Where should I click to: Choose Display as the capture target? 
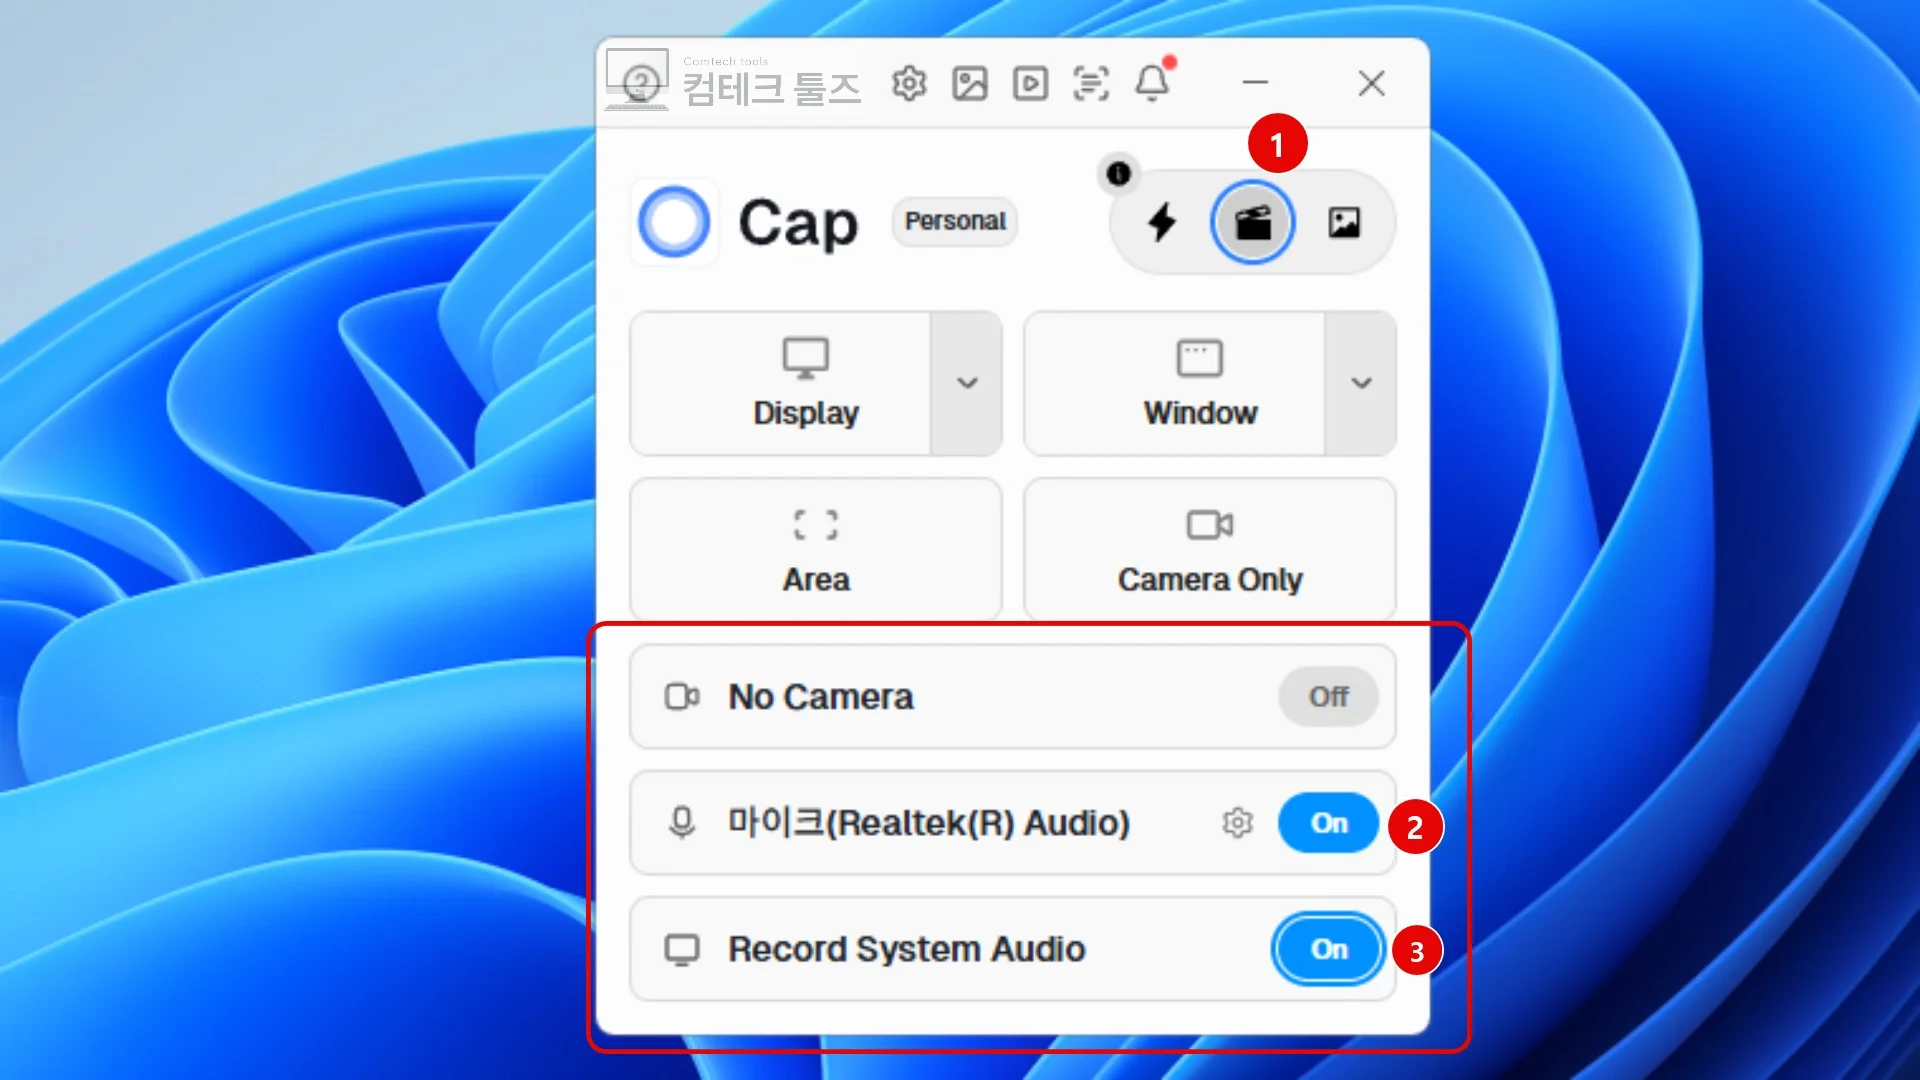(781, 383)
